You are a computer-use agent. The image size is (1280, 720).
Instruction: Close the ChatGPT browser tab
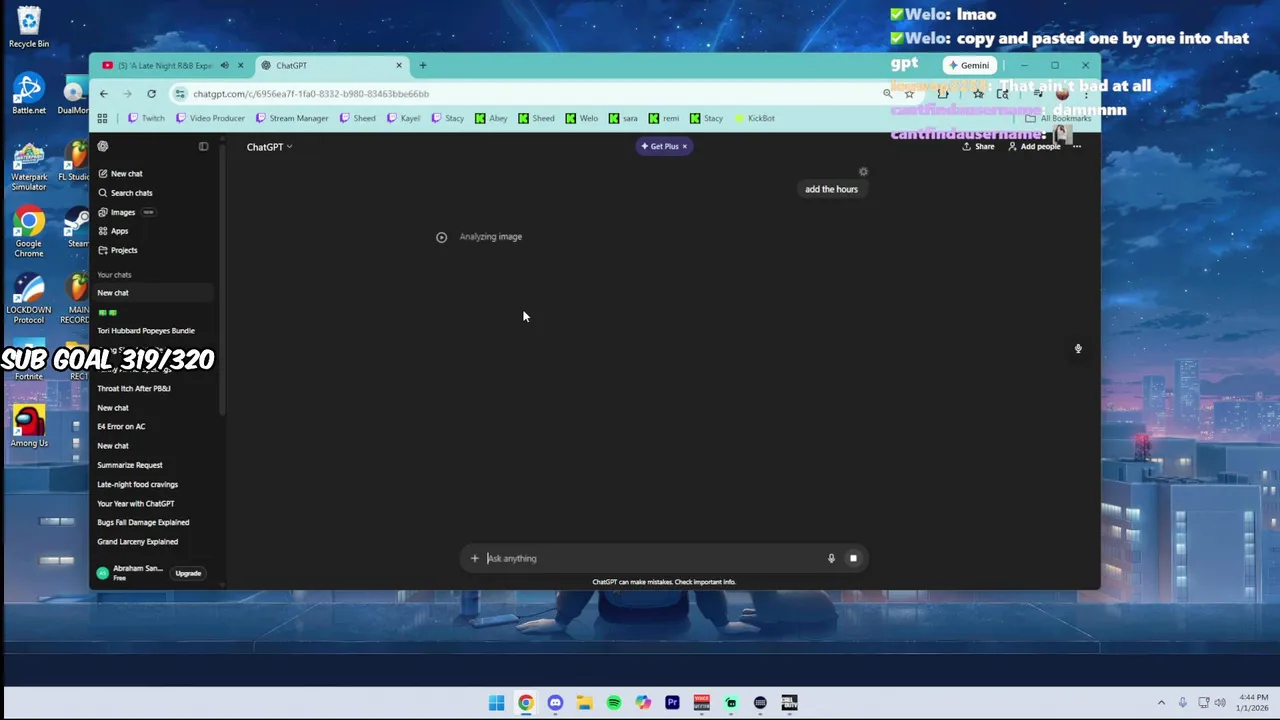[x=399, y=66]
